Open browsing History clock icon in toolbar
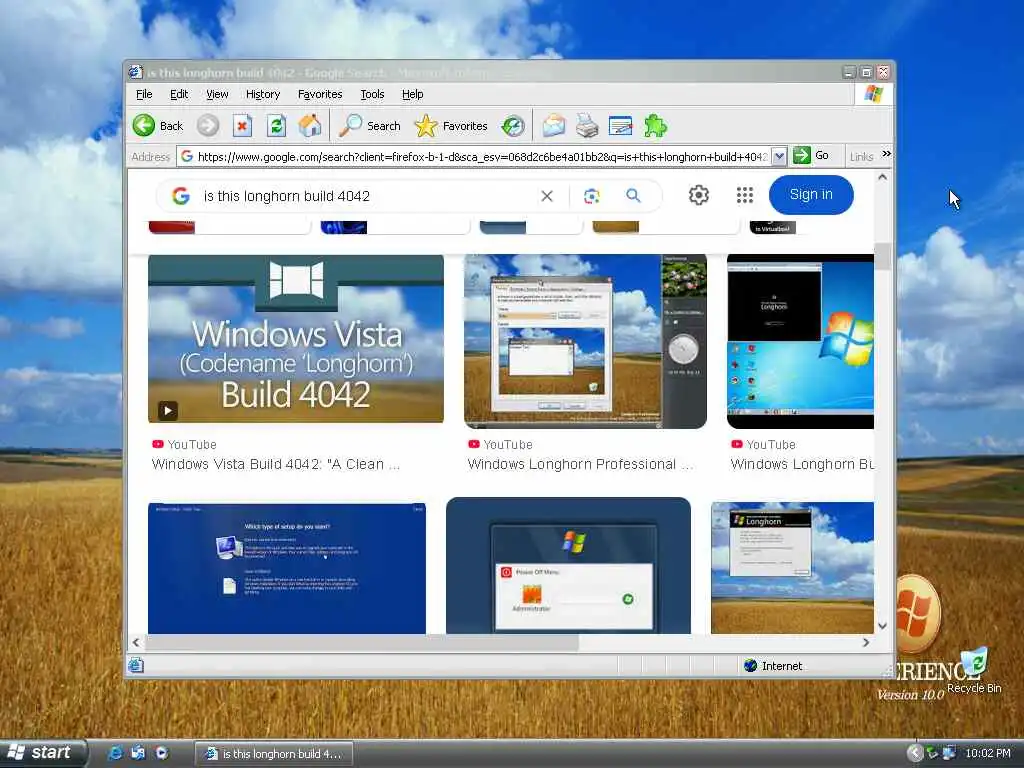1024x768 pixels. (x=513, y=125)
